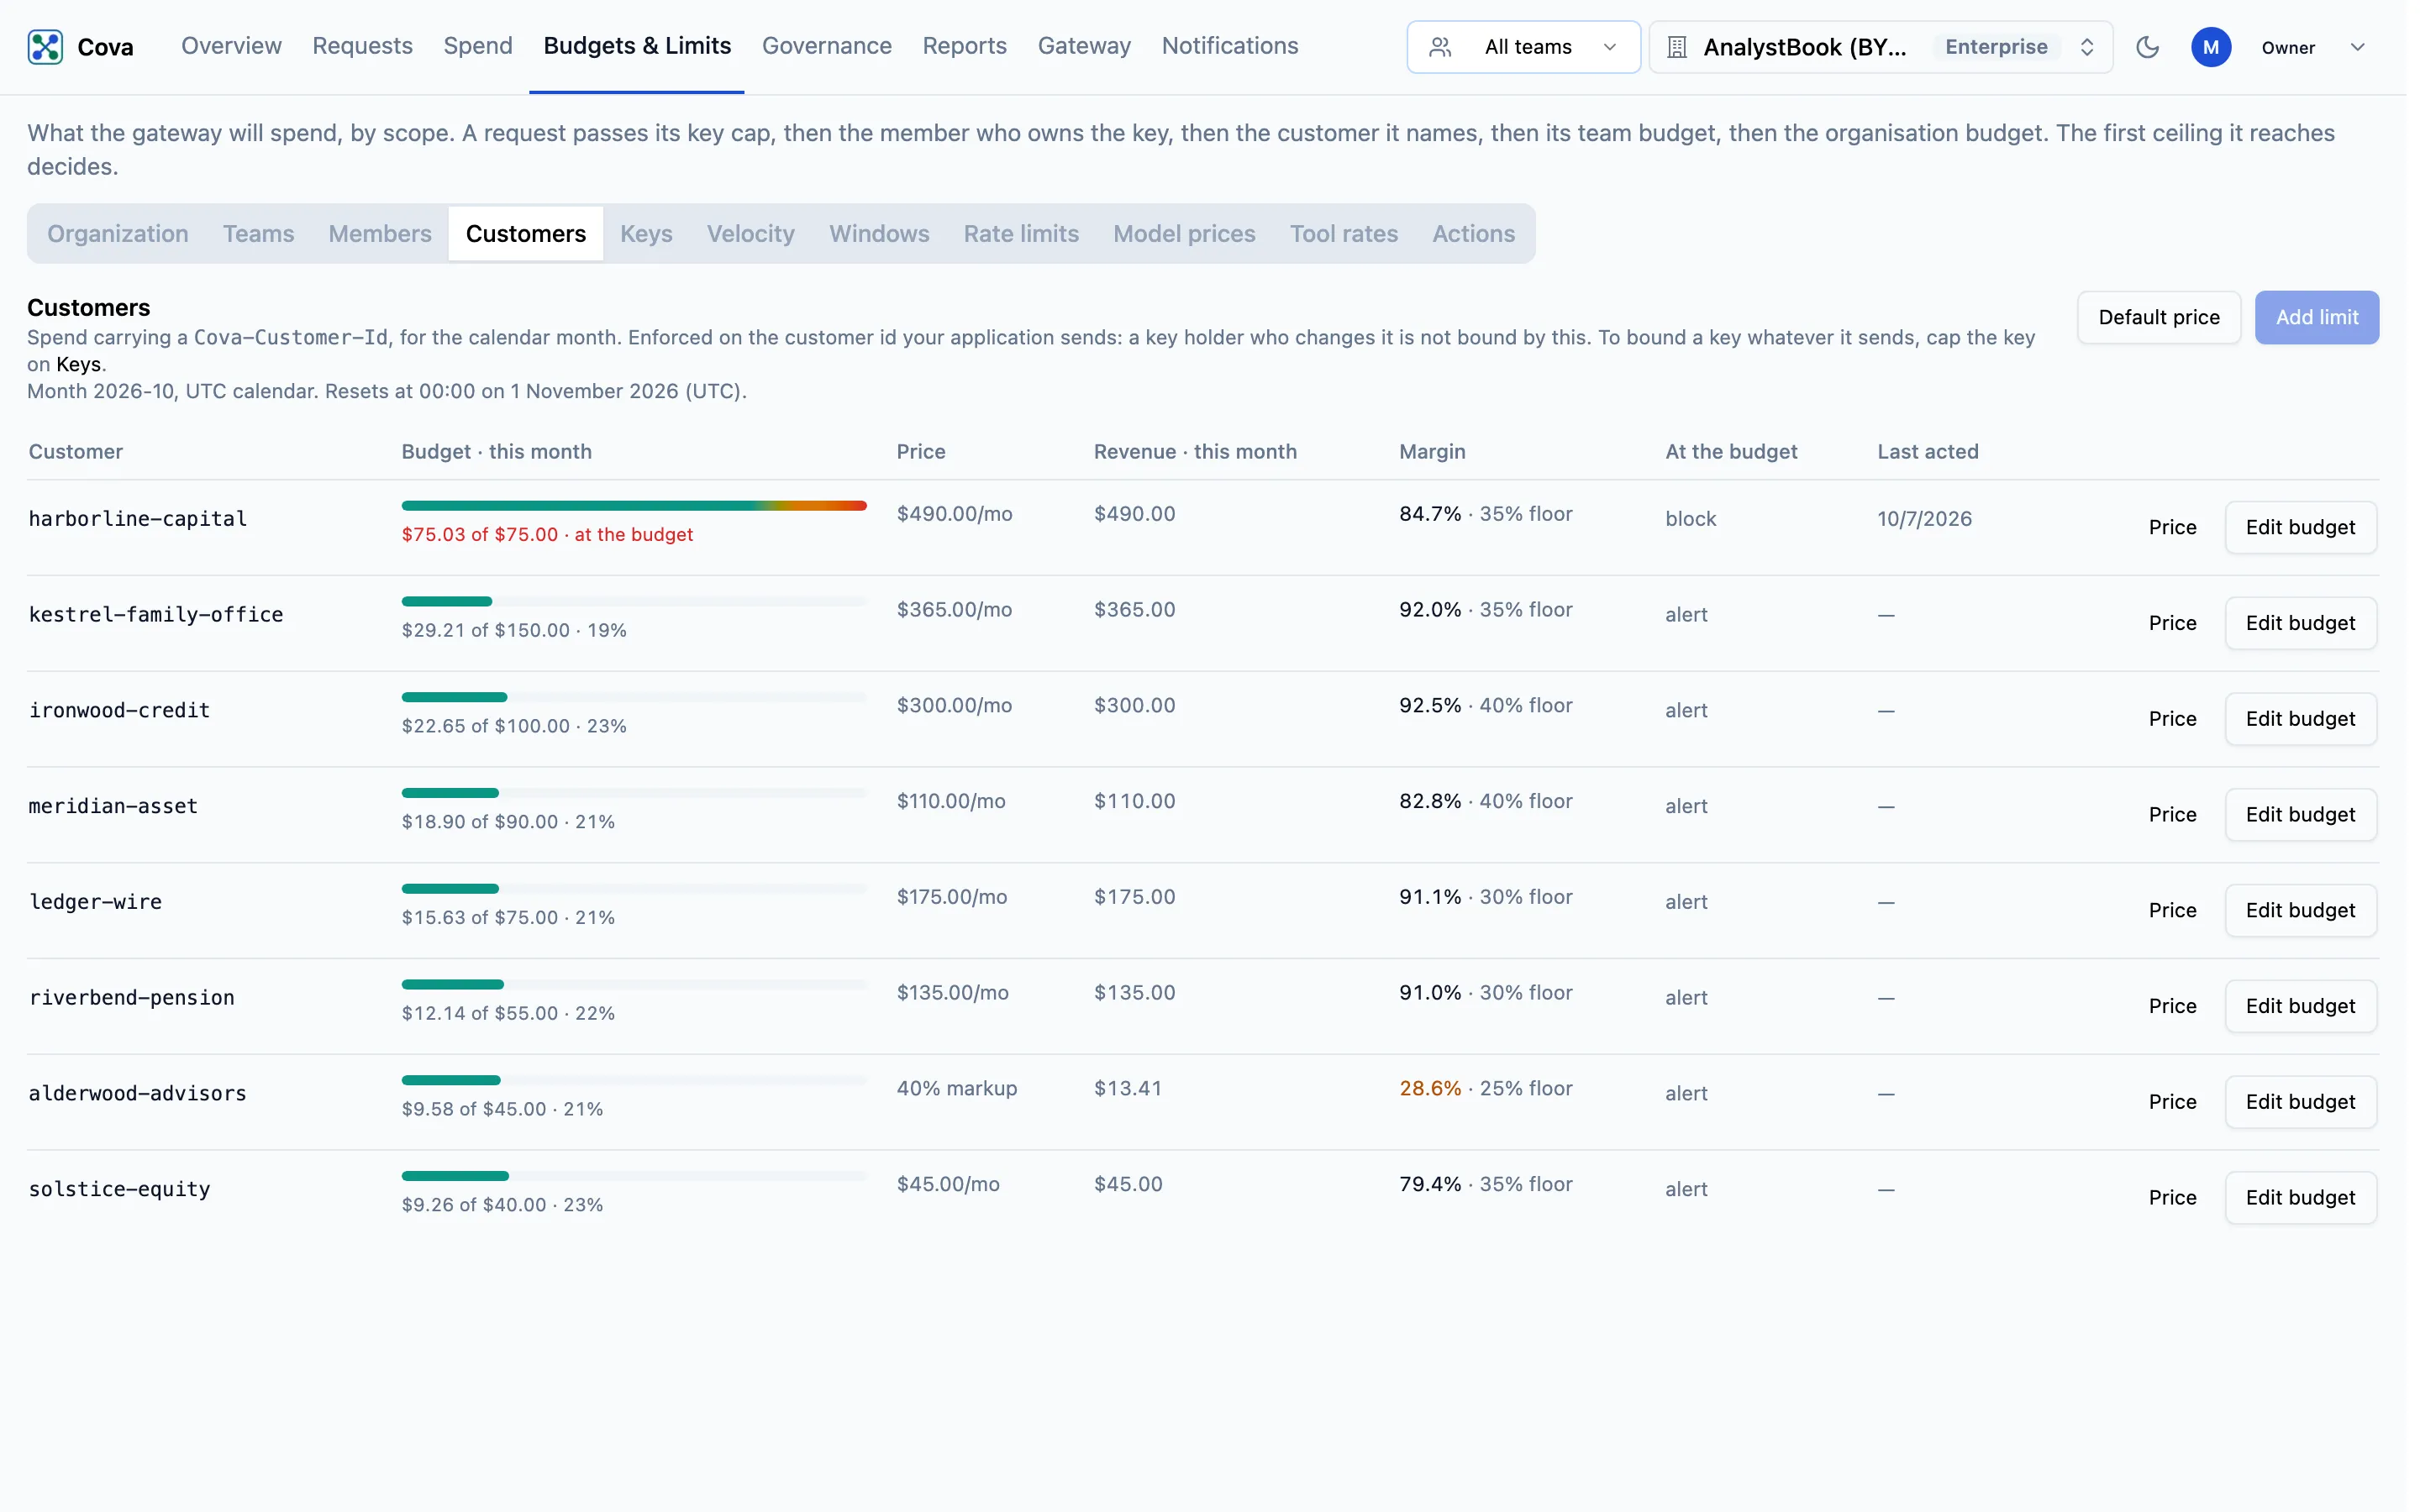
Task: Expand the Owner account menu chevron
Action: 2357,47
